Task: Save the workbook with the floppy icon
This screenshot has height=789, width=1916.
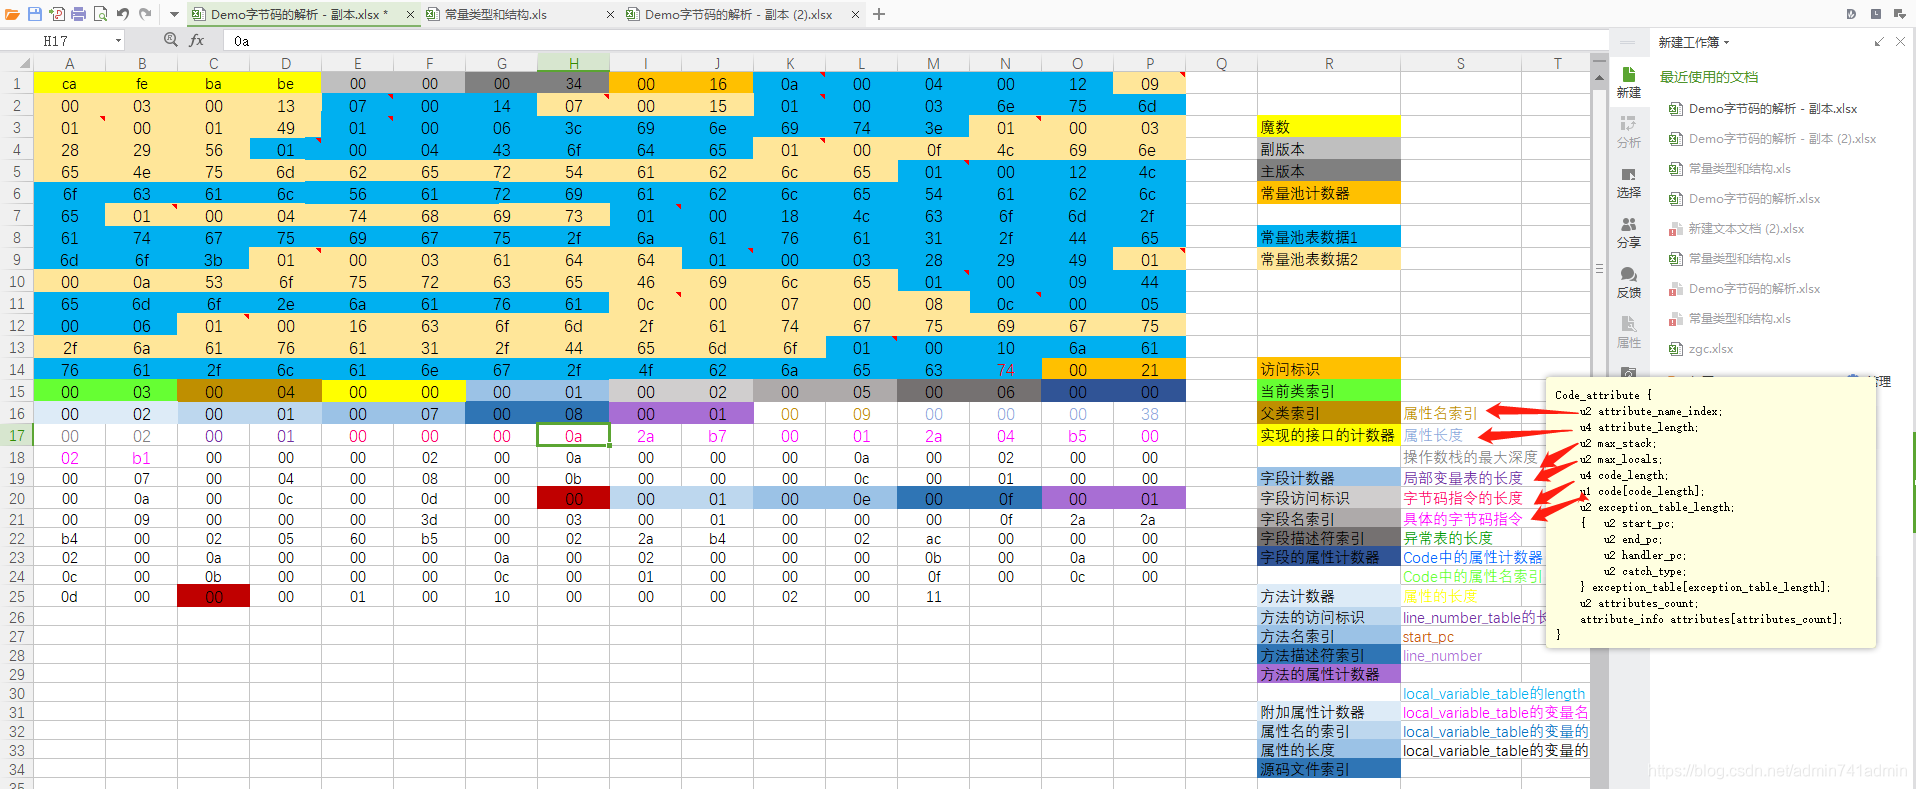Action: [35, 14]
